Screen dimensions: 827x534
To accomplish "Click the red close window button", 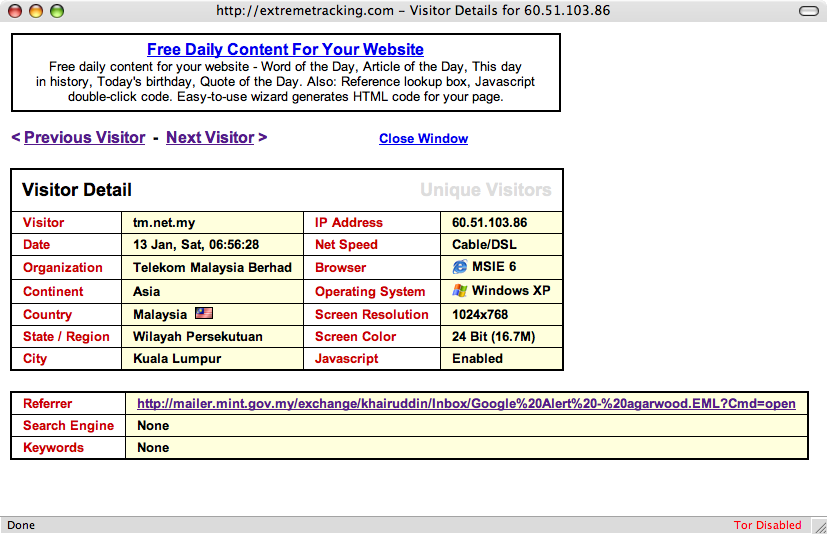I will pyautogui.click(x=15, y=11).
